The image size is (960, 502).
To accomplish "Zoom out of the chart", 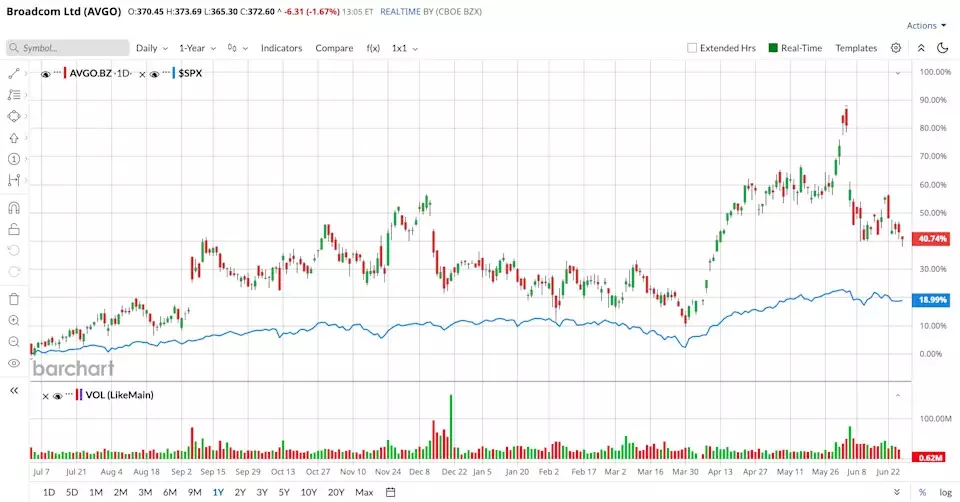I will pos(13,342).
